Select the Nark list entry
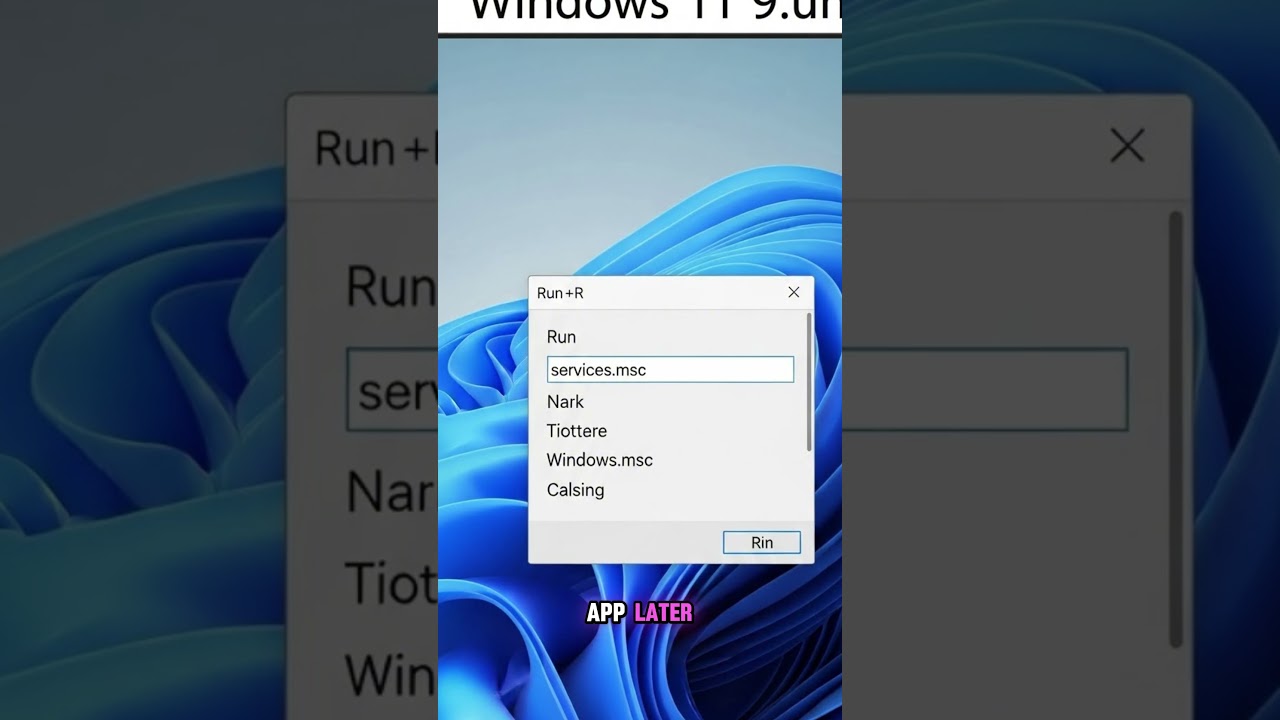The height and width of the screenshot is (720, 1280). [x=565, y=401]
